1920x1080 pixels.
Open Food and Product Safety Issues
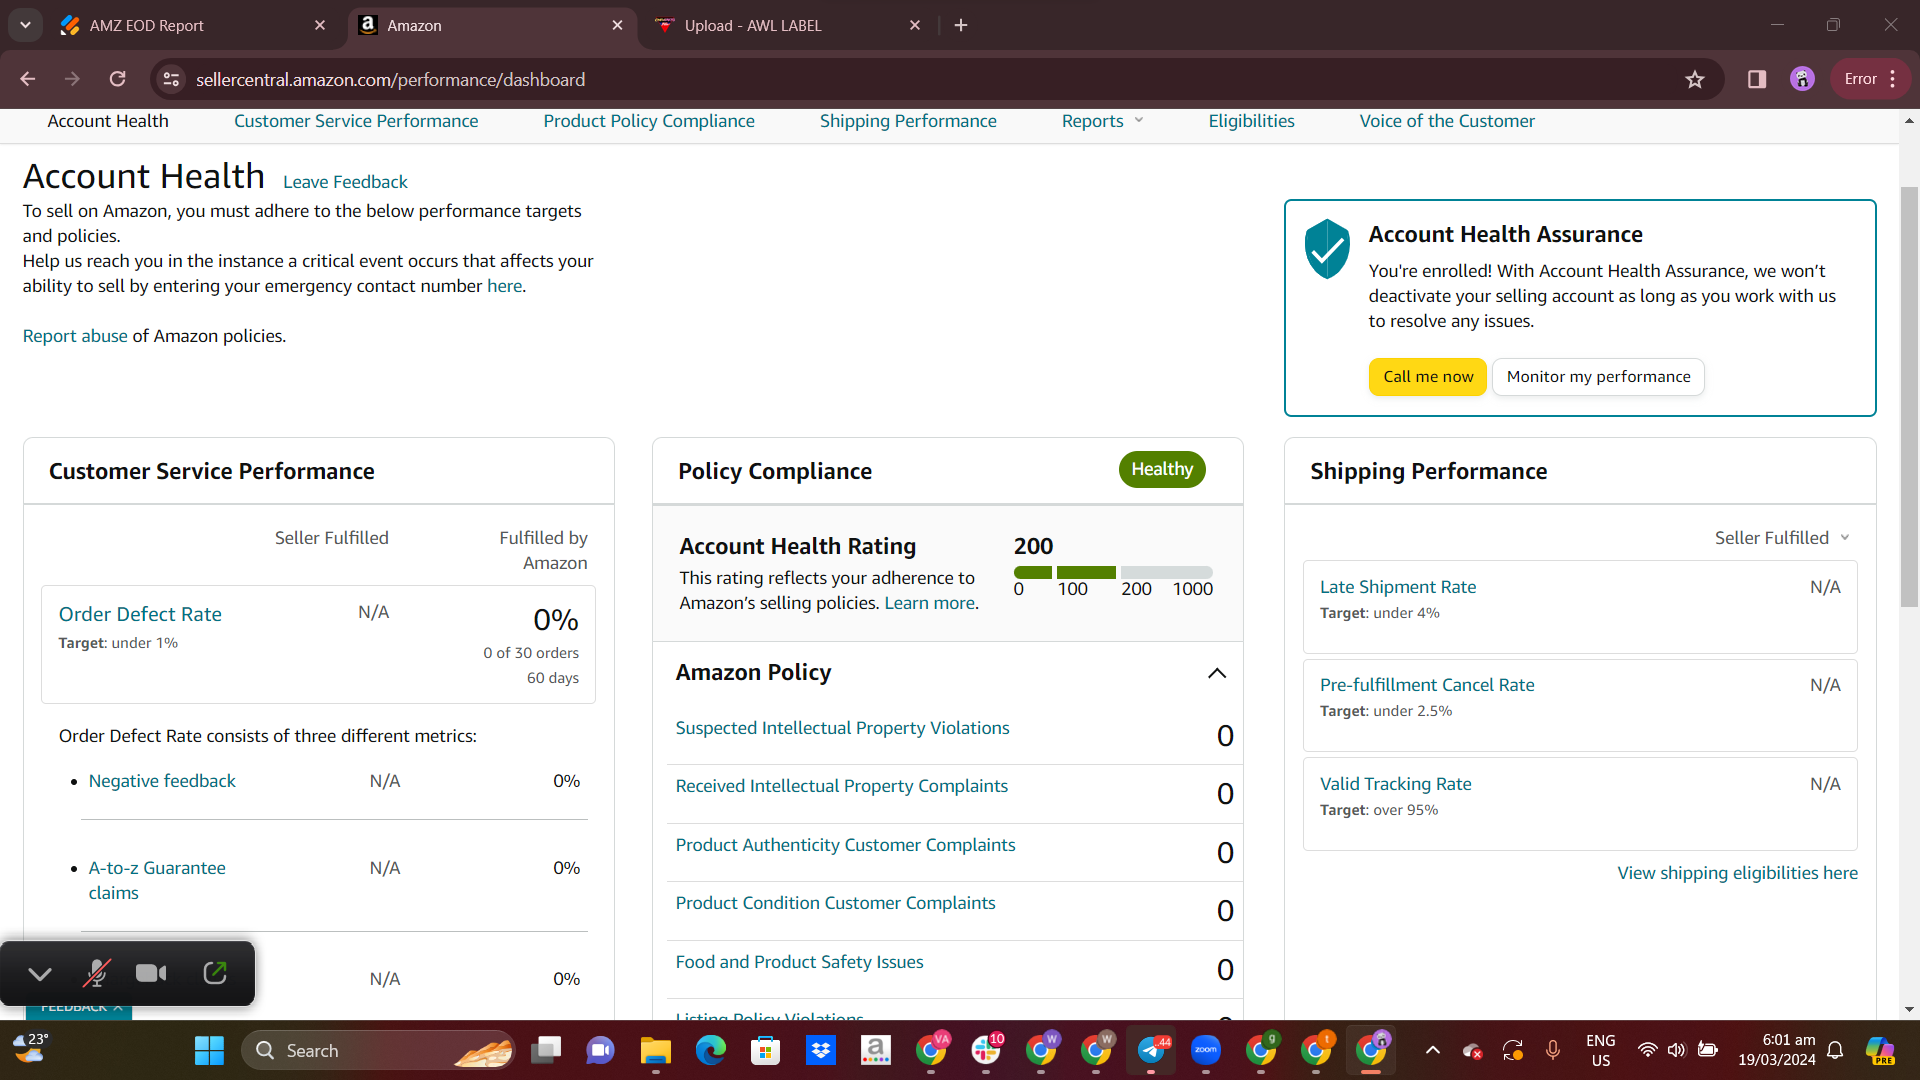pos(799,962)
